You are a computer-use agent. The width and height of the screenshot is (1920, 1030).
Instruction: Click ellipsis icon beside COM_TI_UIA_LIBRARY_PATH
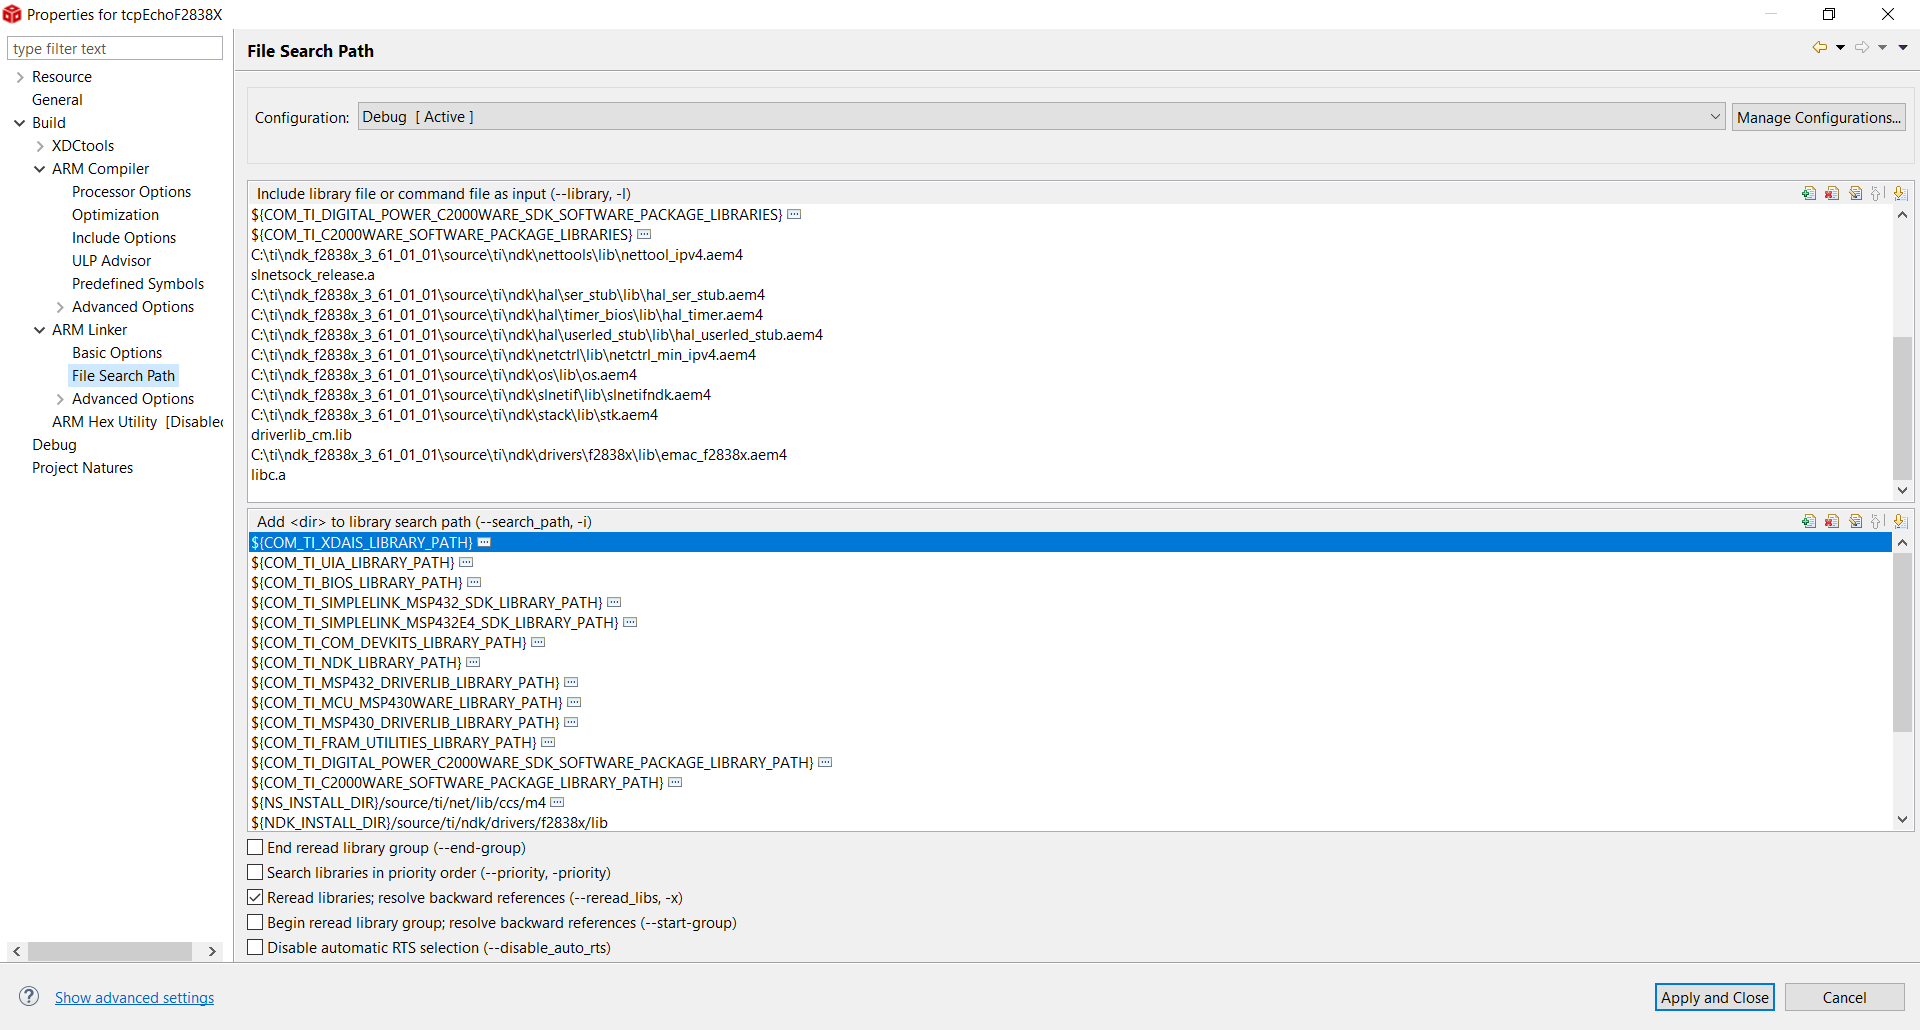click(x=466, y=563)
